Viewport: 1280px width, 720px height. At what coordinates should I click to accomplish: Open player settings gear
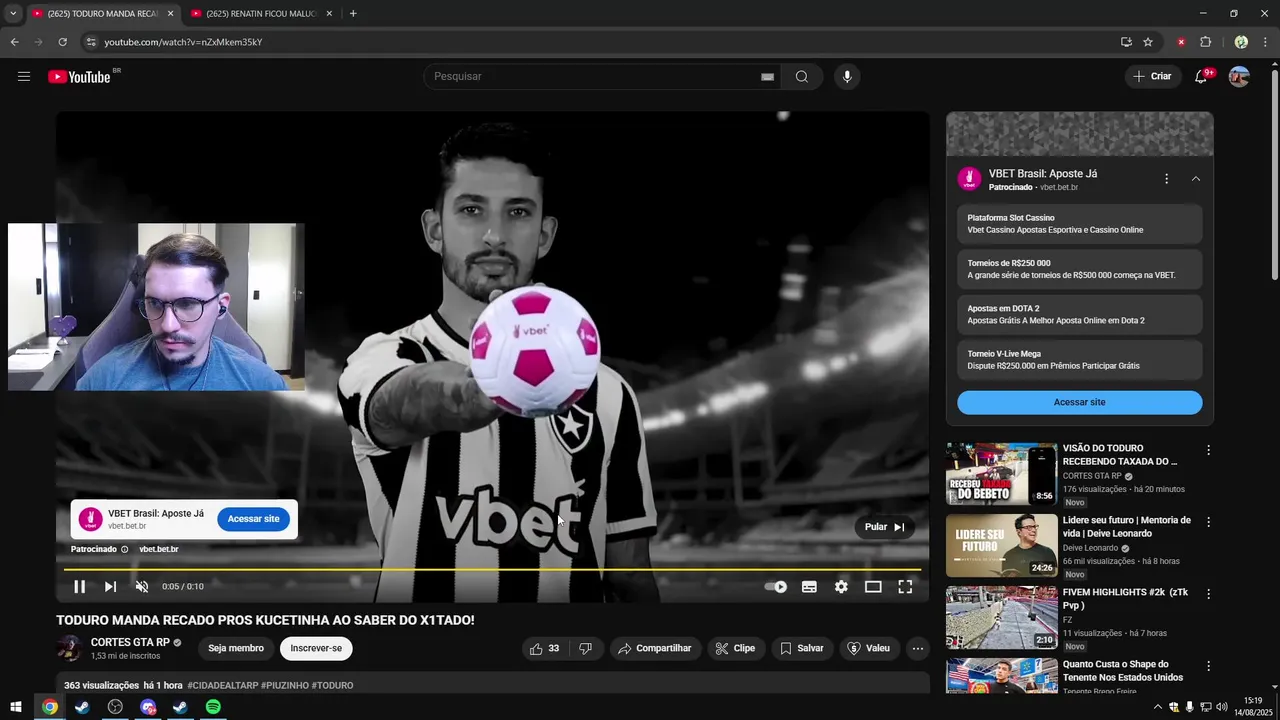pyautogui.click(x=841, y=587)
